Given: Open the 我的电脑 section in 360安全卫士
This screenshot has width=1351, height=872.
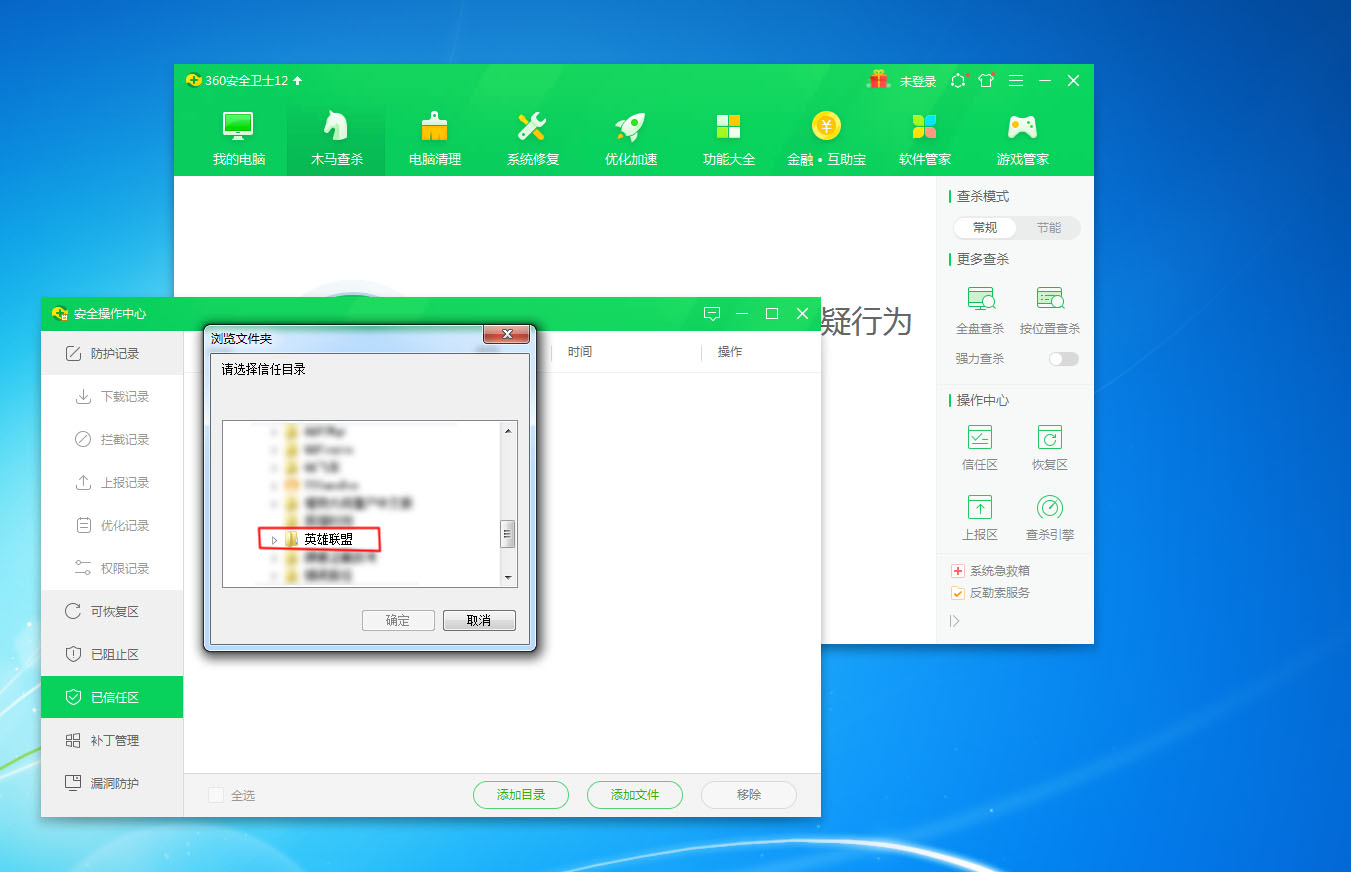Looking at the screenshot, I should coord(238,139).
